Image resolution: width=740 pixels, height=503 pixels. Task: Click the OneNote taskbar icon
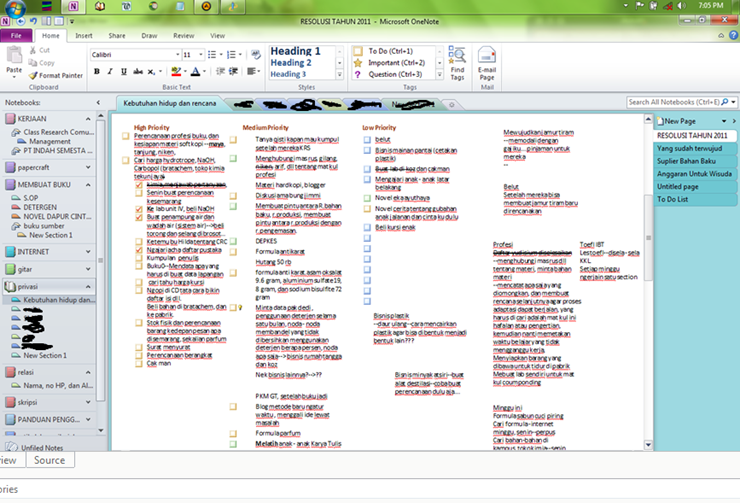click(x=73, y=6)
